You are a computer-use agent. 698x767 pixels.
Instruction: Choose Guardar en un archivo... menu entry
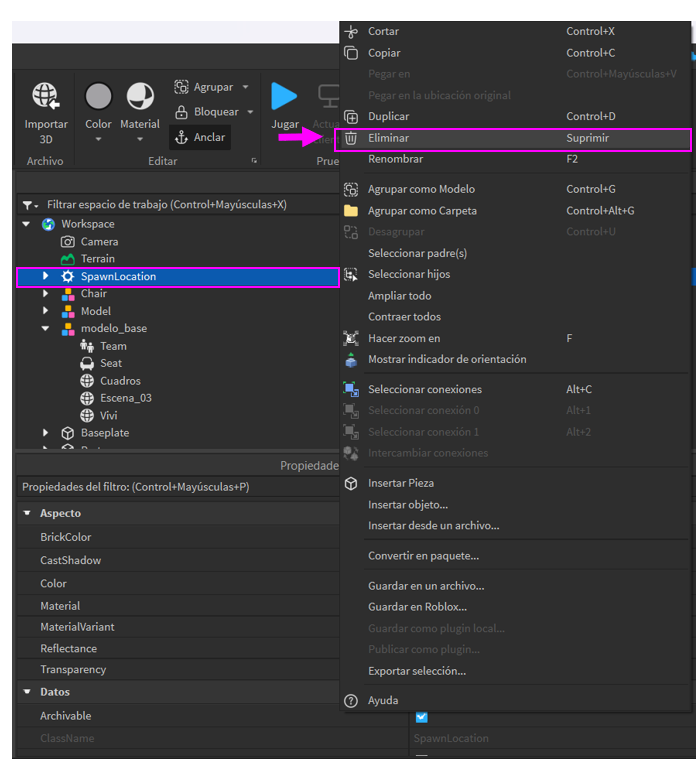(x=515, y=586)
